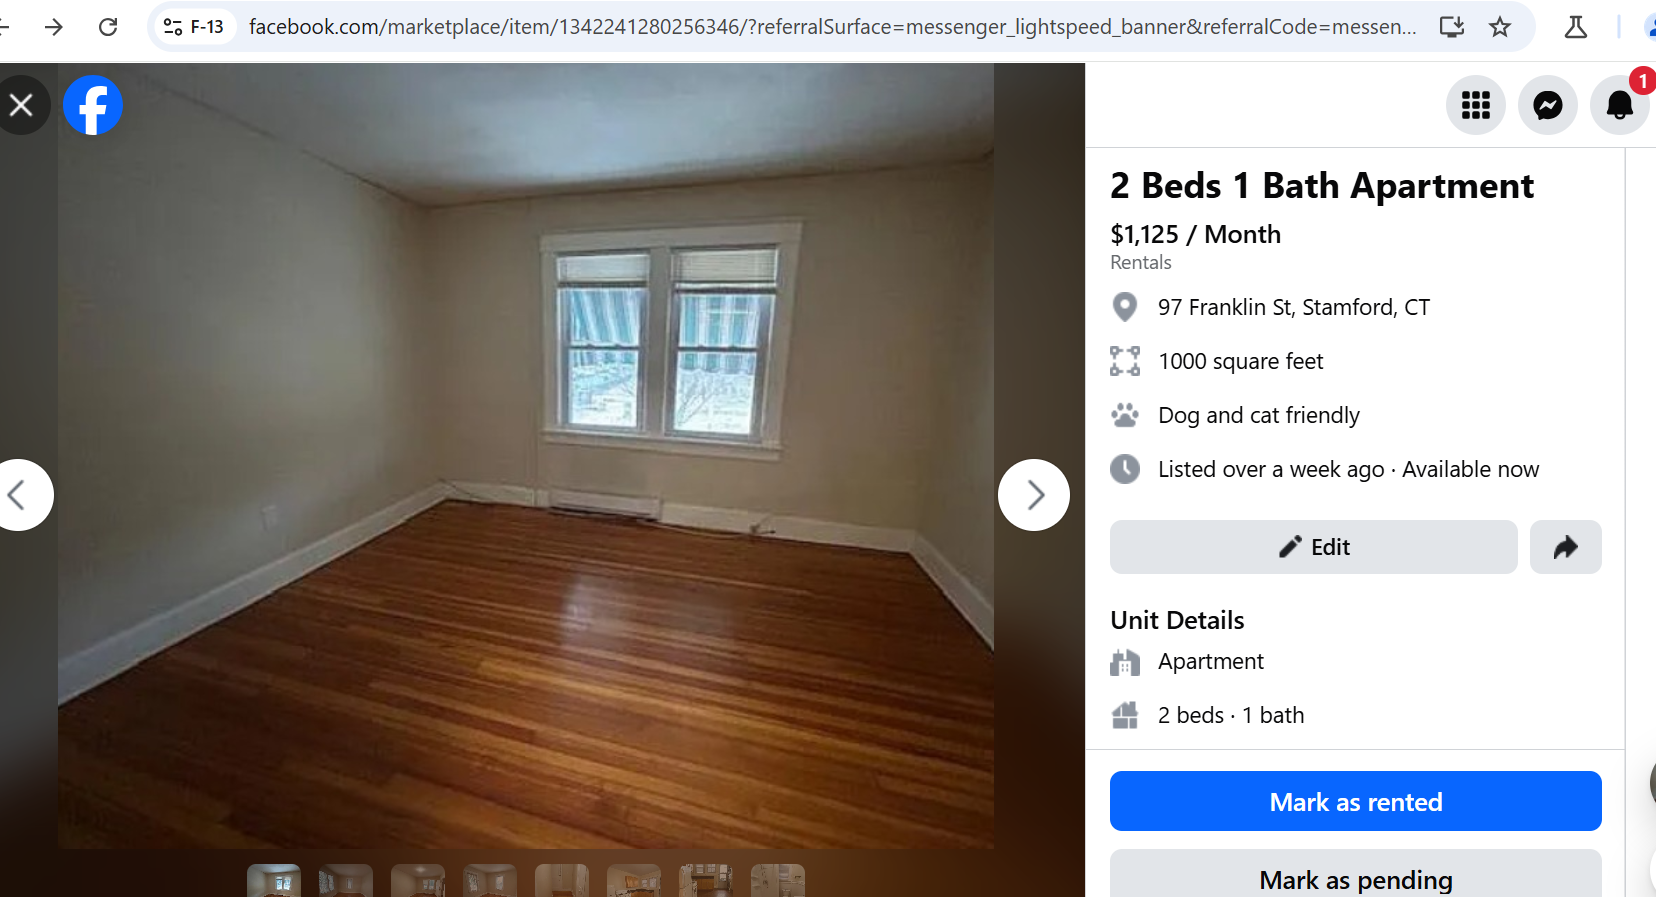Image resolution: width=1656 pixels, height=897 pixels.
Task: Open the notifications bell
Action: (1620, 105)
